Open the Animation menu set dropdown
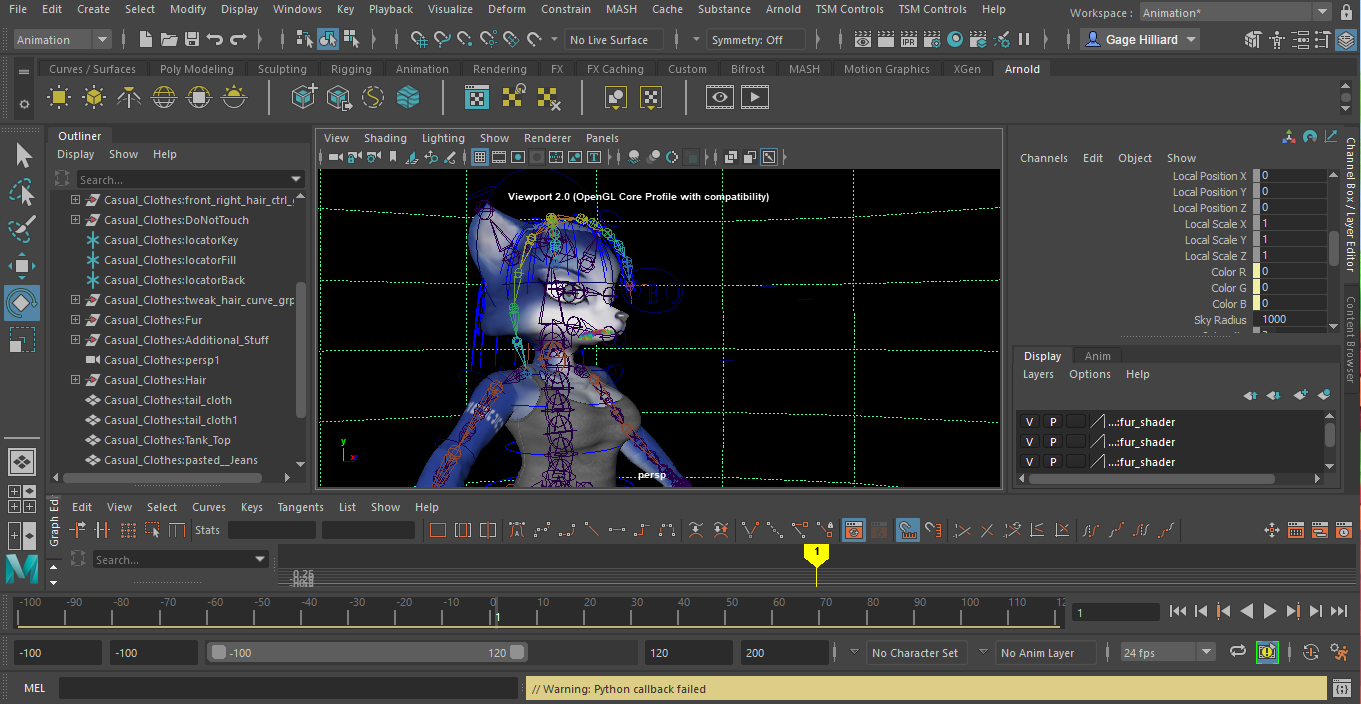The image size is (1361, 704). [x=63, y=40]
